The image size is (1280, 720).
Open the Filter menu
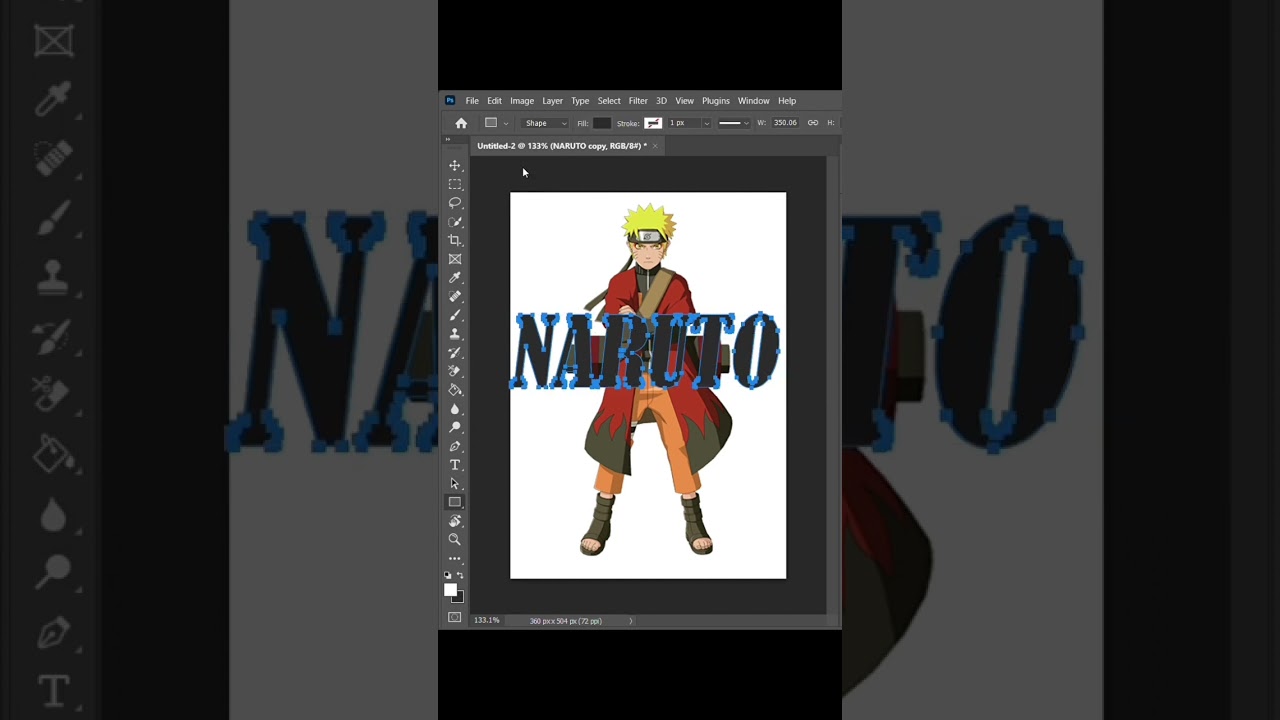tap(638, 101)
